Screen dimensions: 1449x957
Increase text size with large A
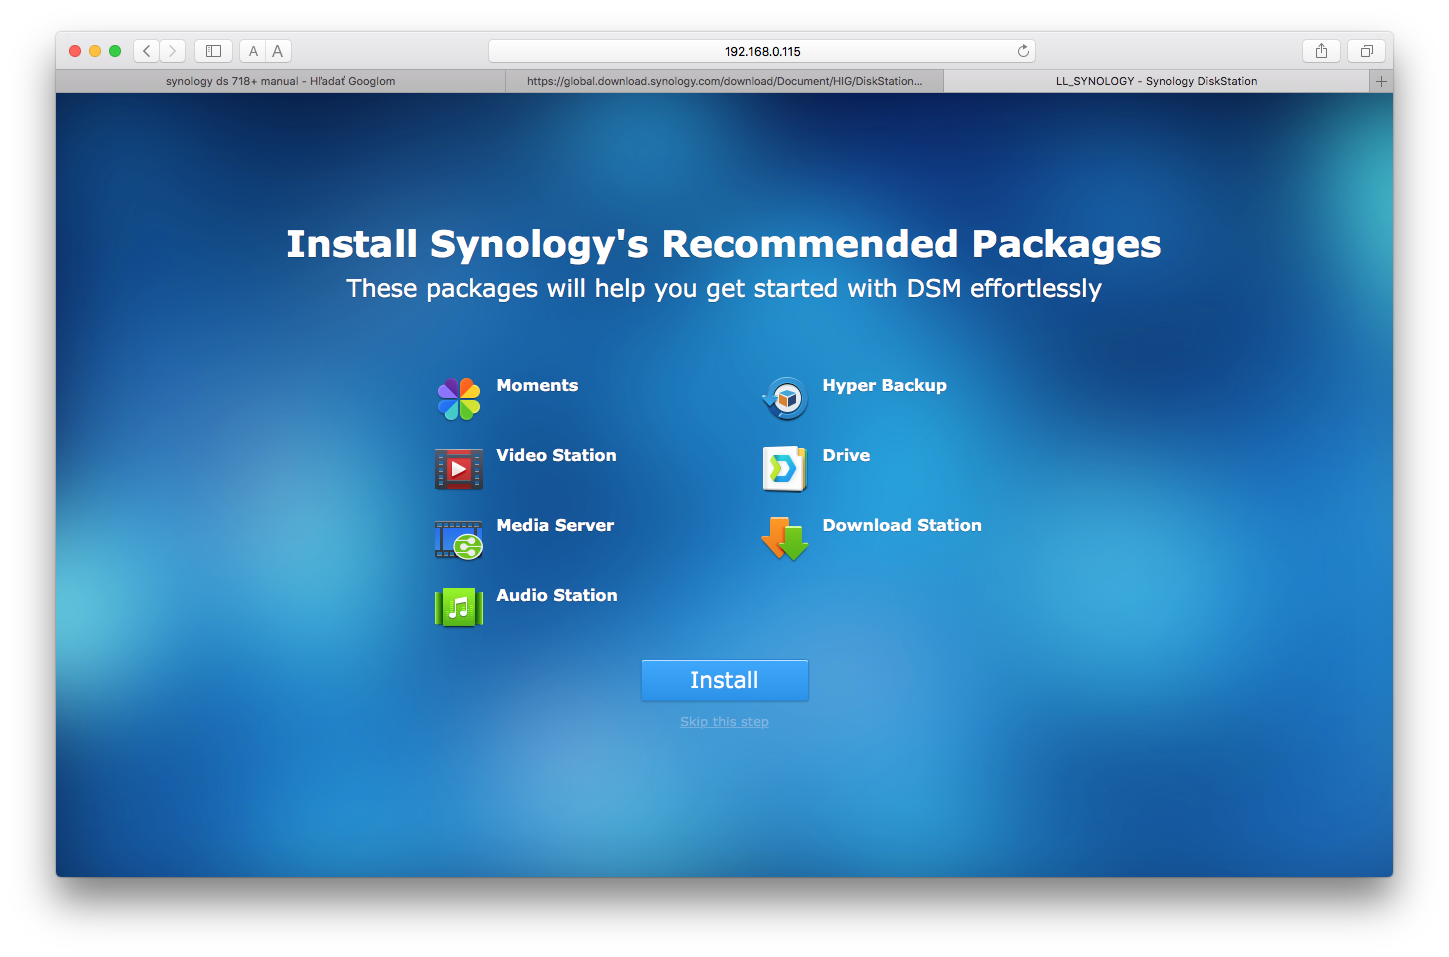(x=278, y=51)
